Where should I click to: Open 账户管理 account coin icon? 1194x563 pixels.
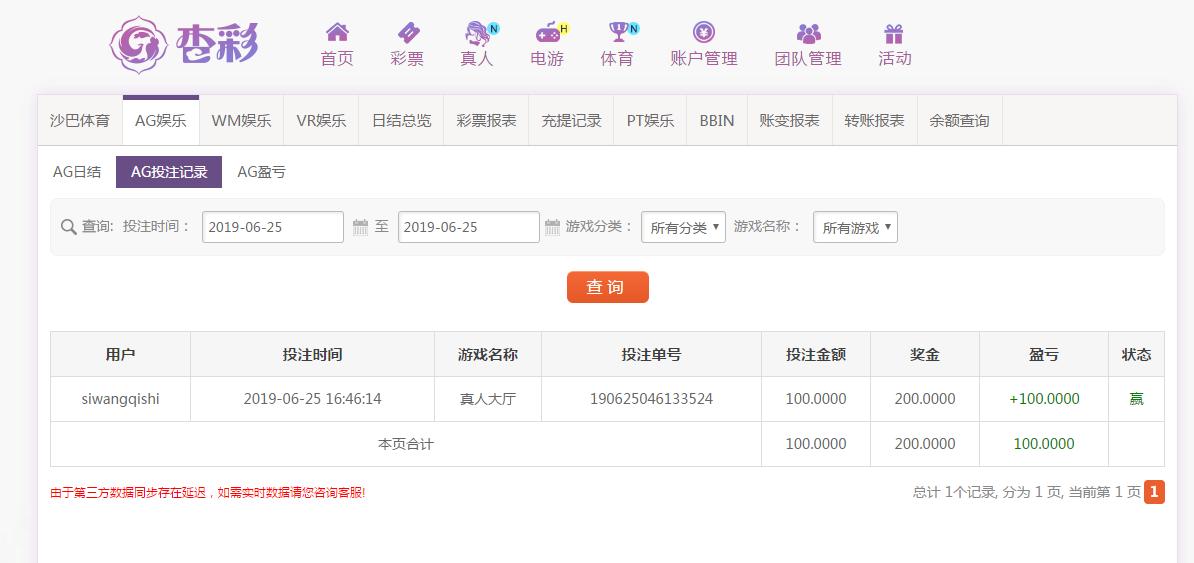(704, 34)
